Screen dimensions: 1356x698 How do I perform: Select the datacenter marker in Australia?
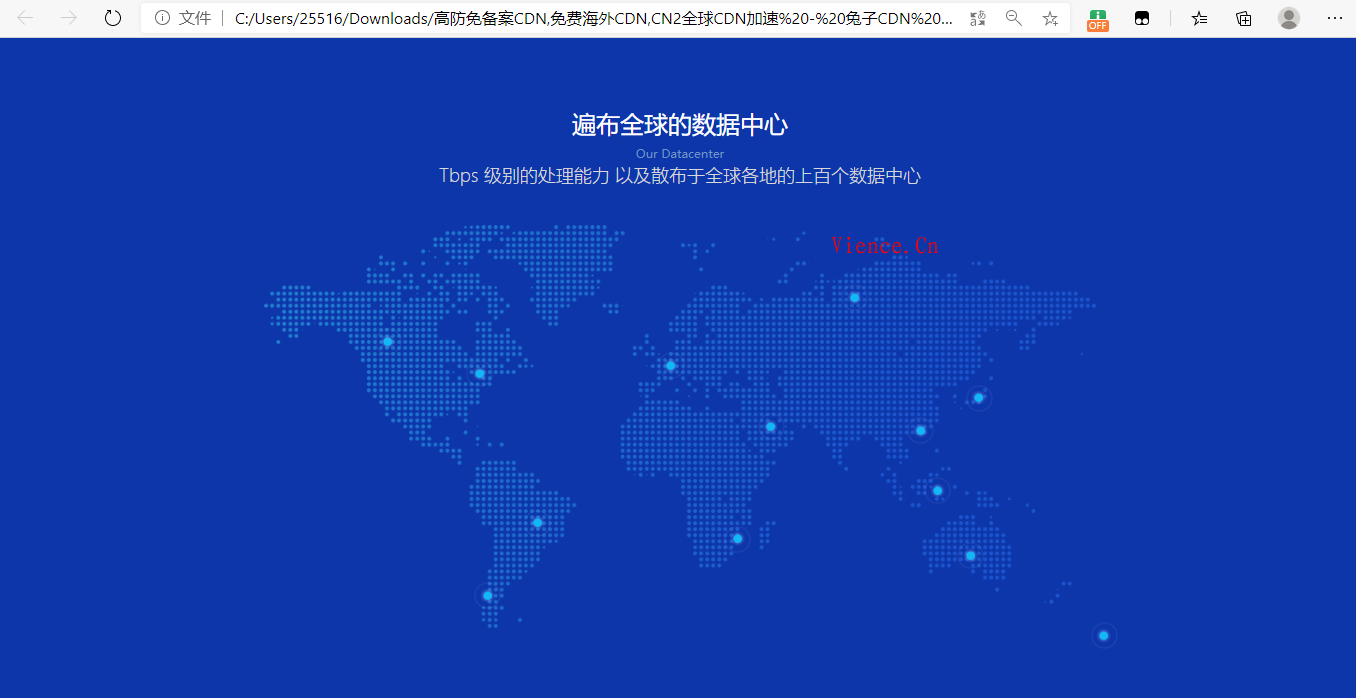[x=970, y=556]
